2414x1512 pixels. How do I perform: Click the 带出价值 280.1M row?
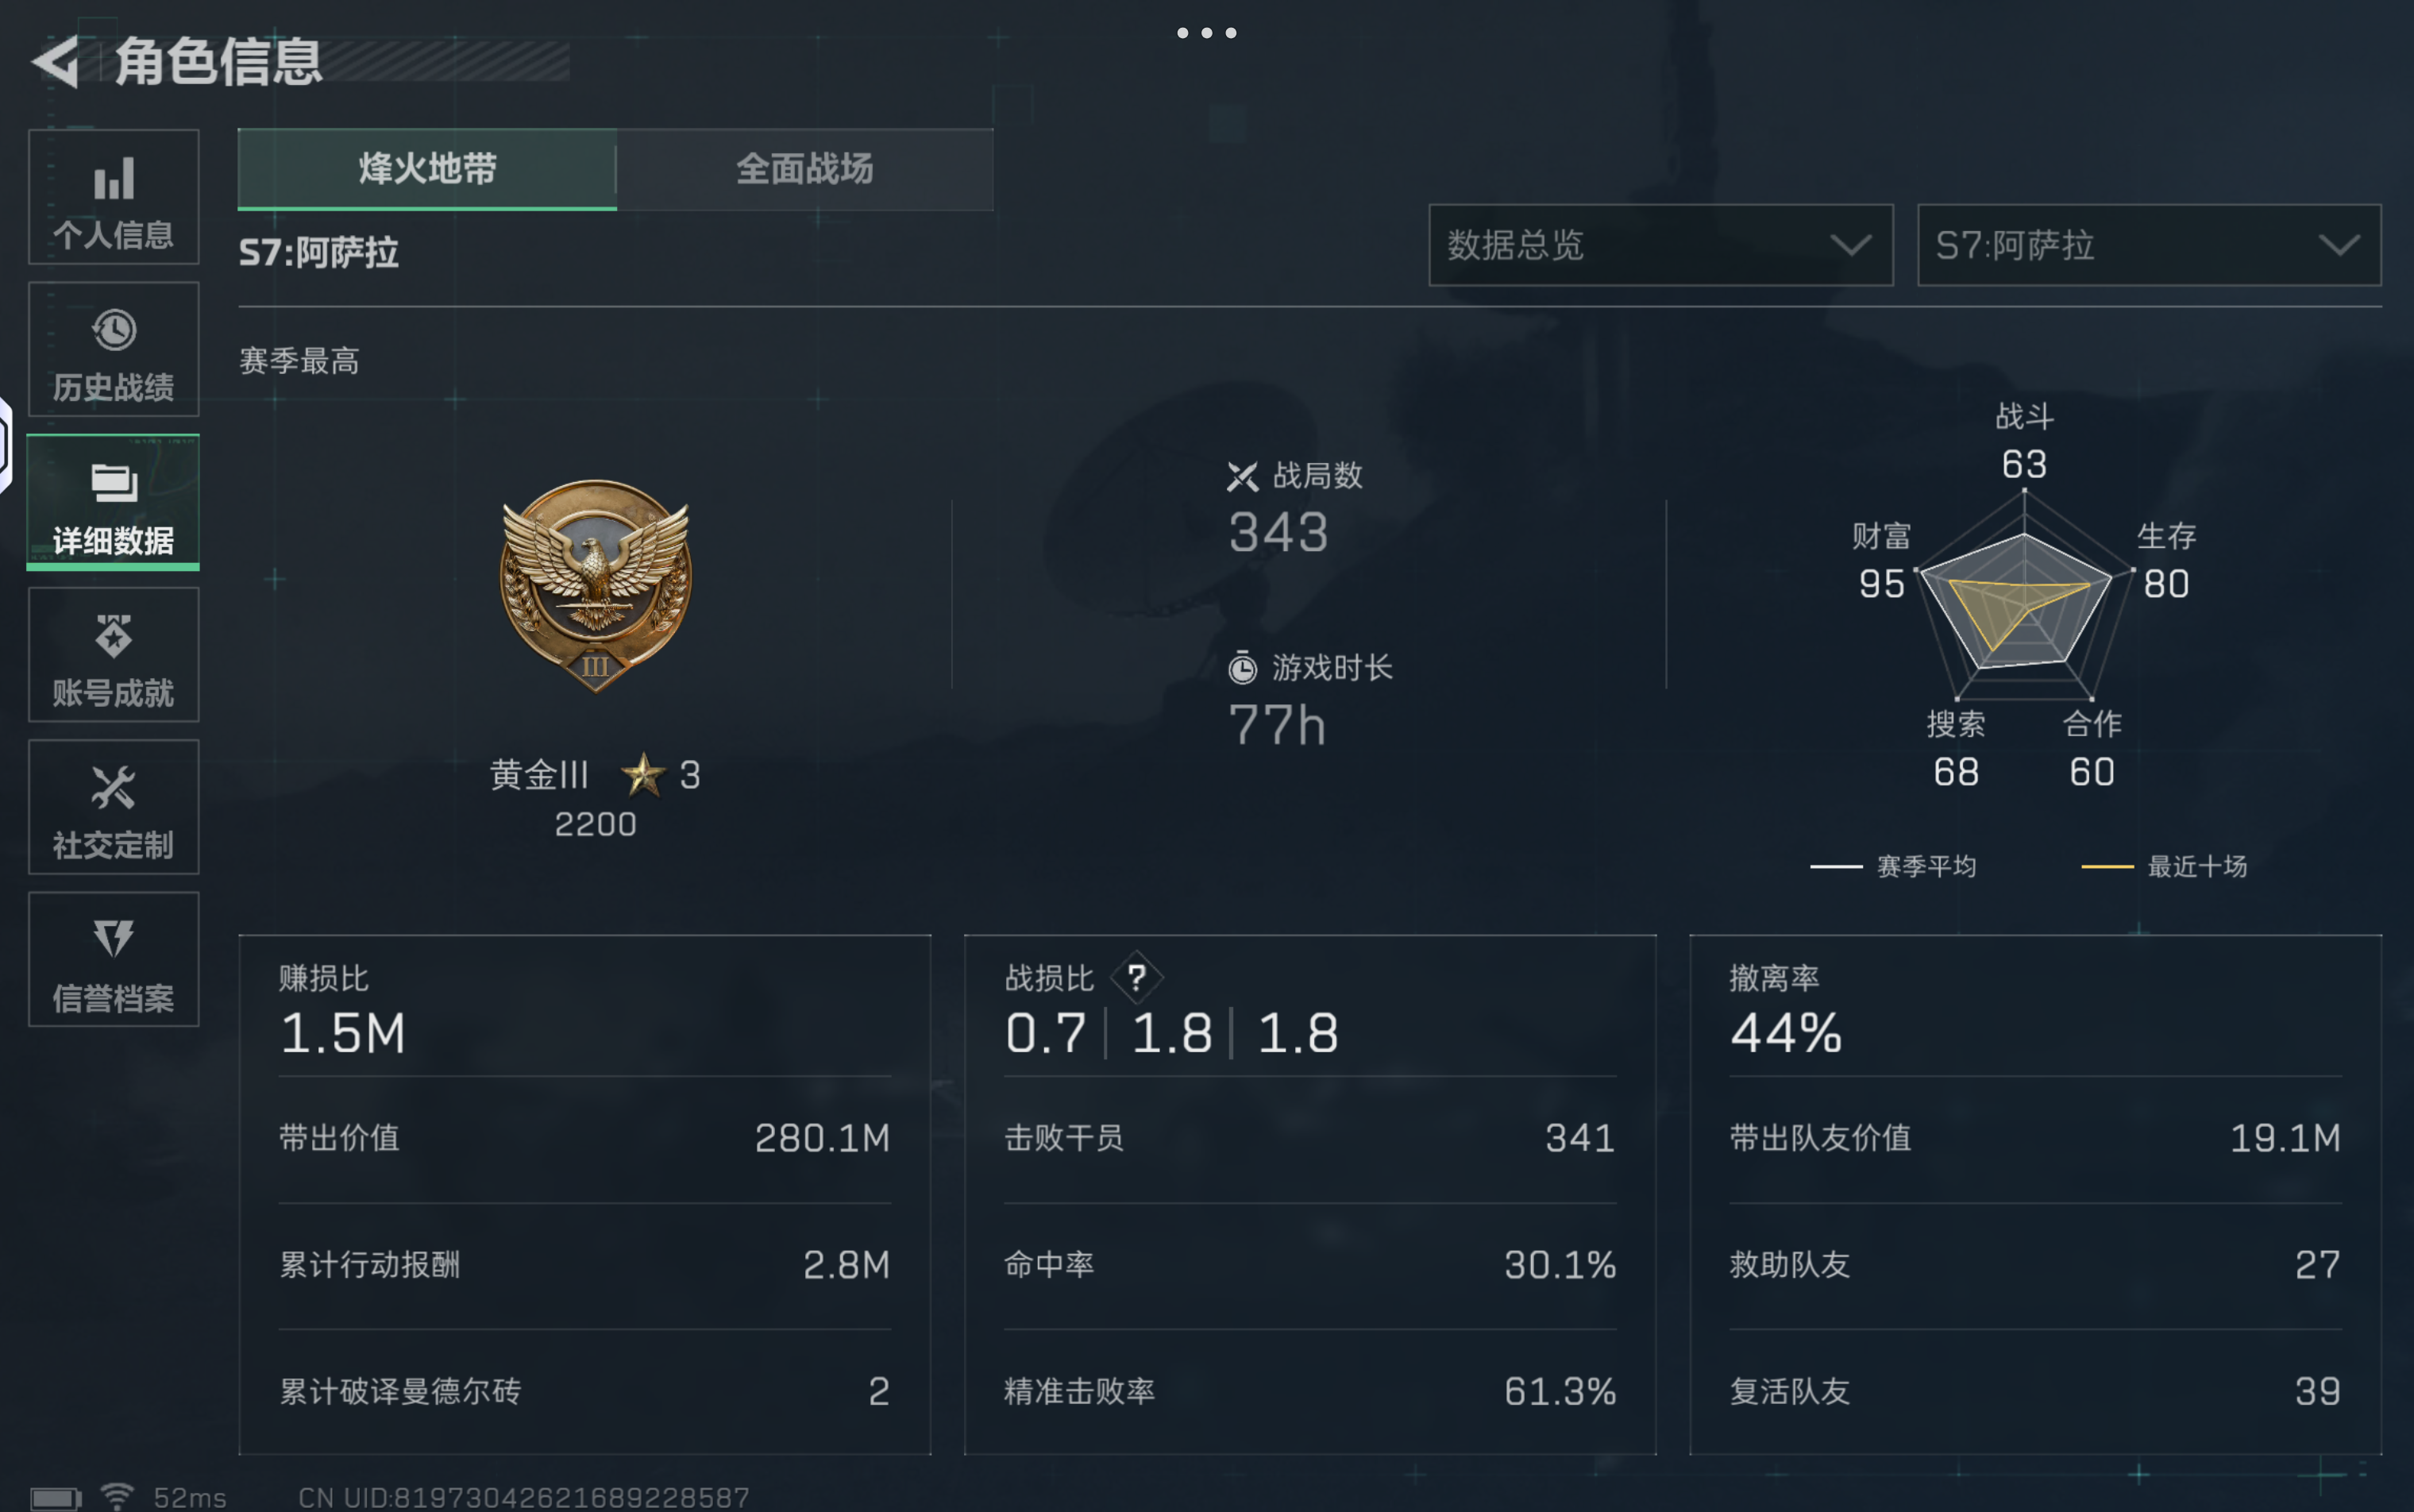coord(584,1138)
